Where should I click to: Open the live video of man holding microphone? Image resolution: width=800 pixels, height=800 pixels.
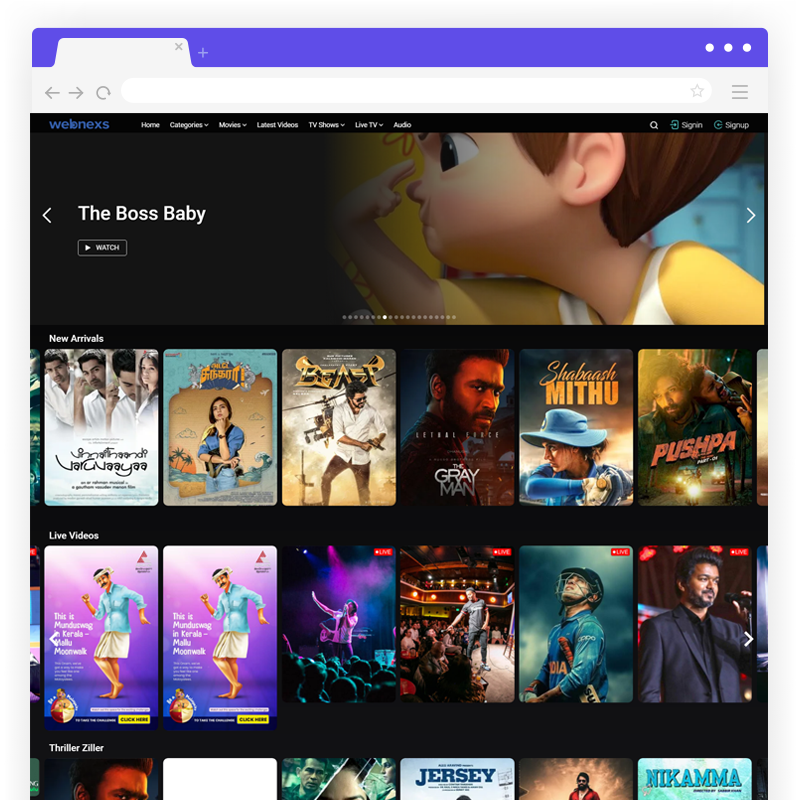[x=695, y=624]
